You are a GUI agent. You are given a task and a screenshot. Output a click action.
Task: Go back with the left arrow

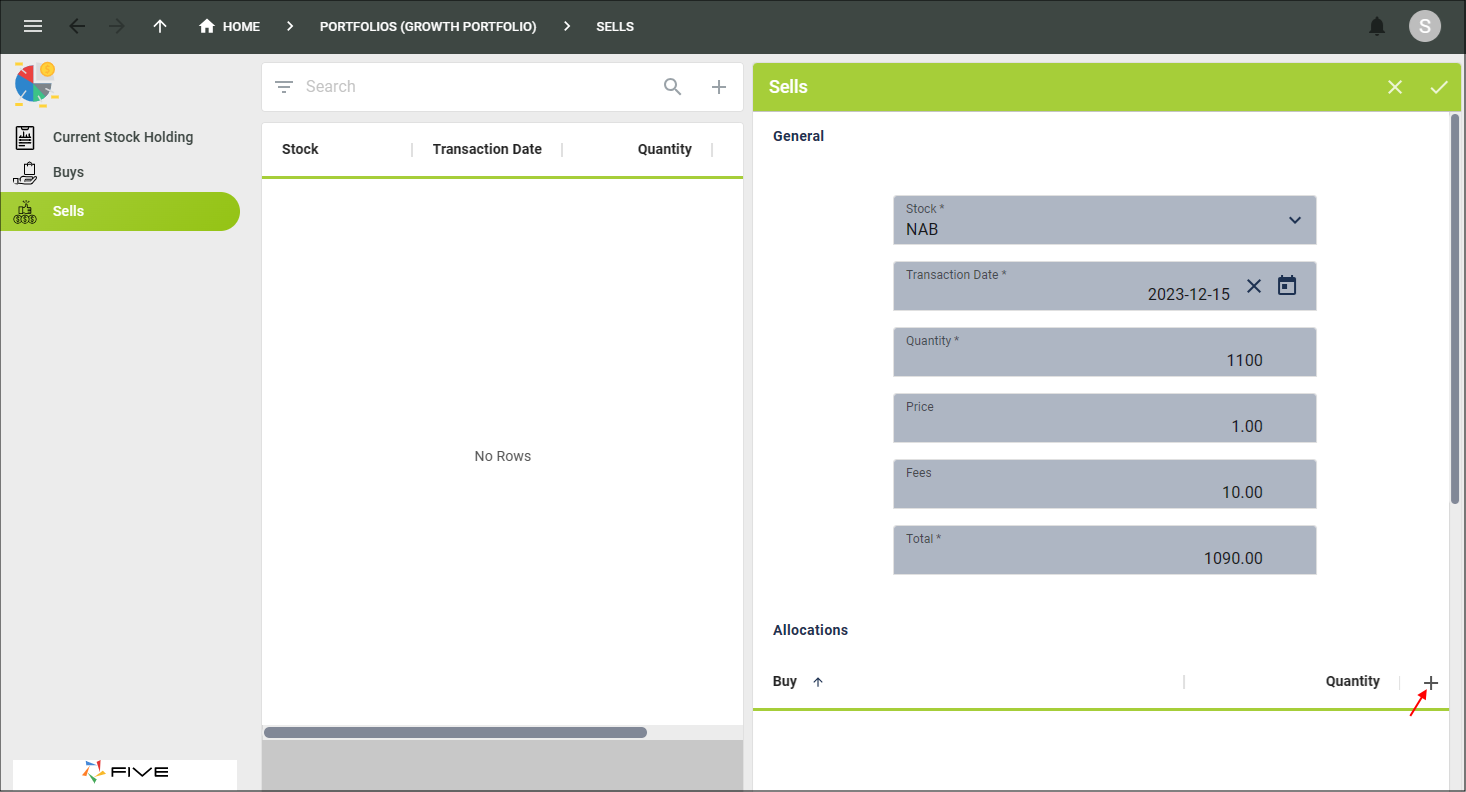click(77, 27)
